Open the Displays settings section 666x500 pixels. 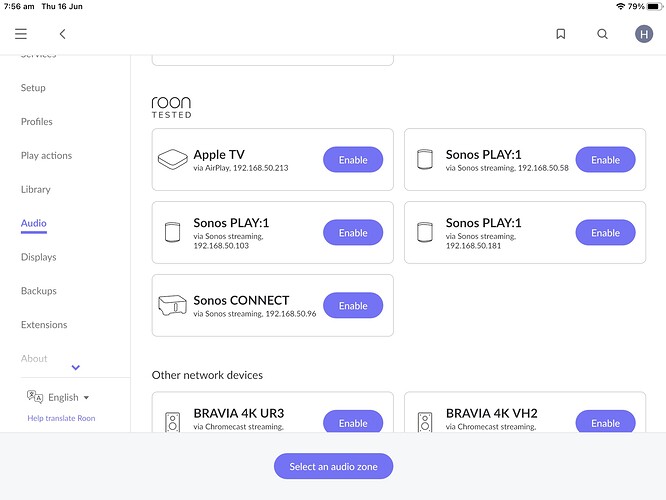click(39, 257)
